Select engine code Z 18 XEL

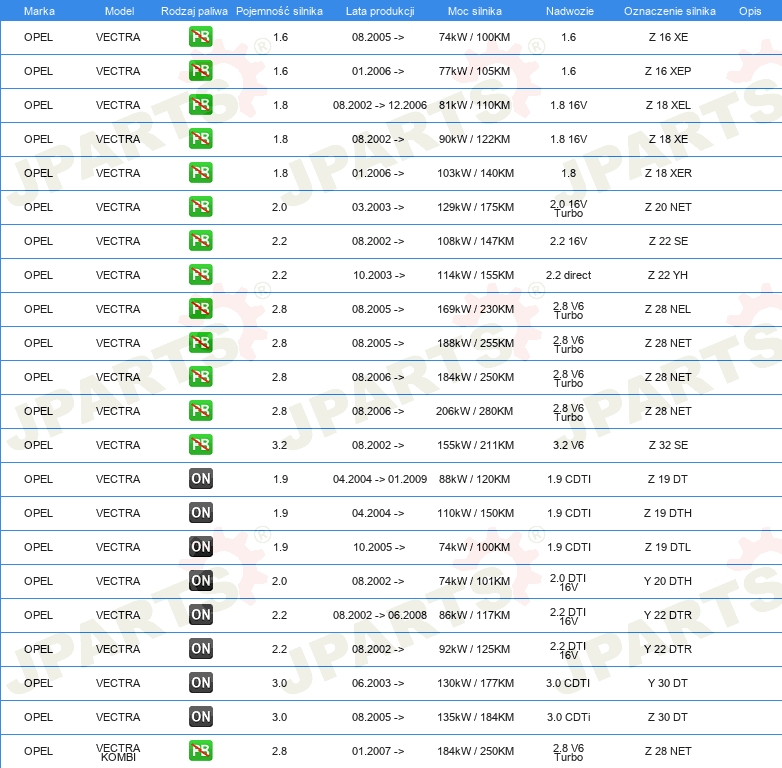pyautogui.click(x=668, y=105)
